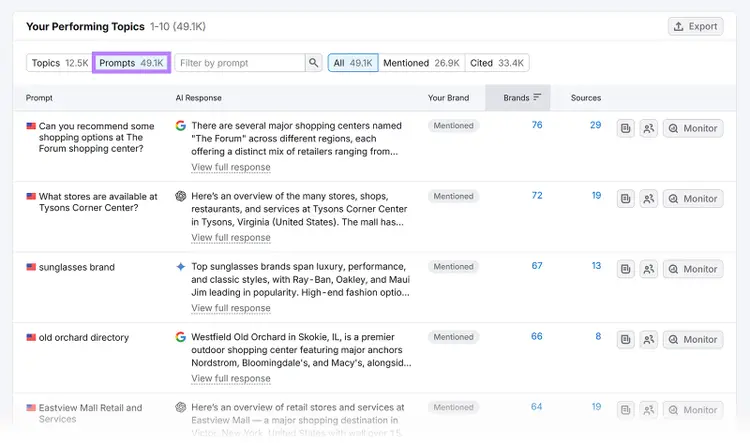Click ChatGPT icon in Eastview Mall row
Image resolution: width=750 pixels, height=443 pixels.
coord(180,407)
